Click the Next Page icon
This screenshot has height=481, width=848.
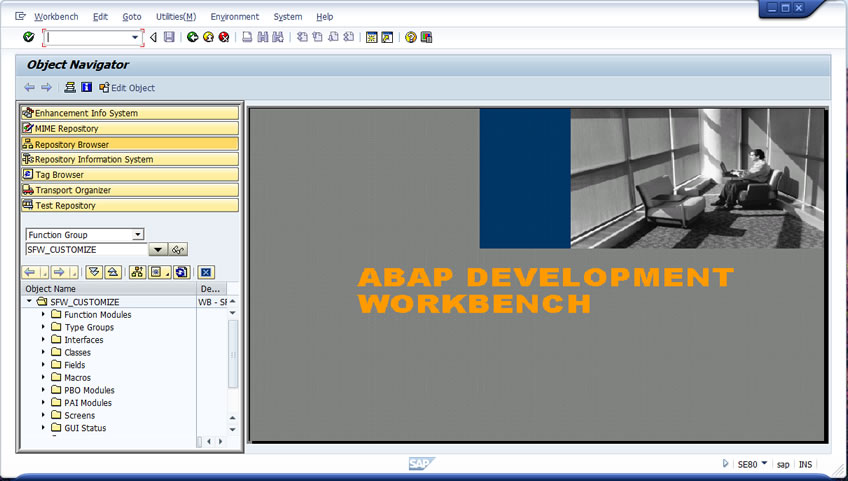(x=333, y=37)
